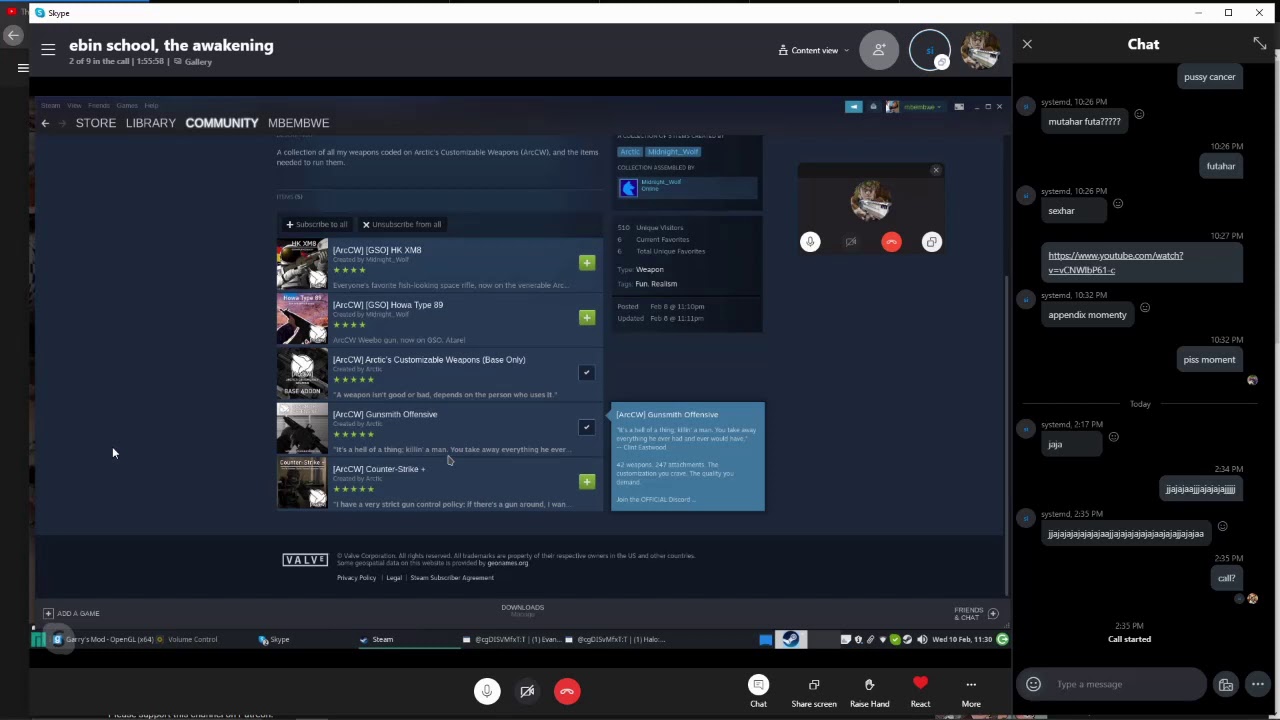
Task: Click ADD A GAME in Steam
Action: 71,613
